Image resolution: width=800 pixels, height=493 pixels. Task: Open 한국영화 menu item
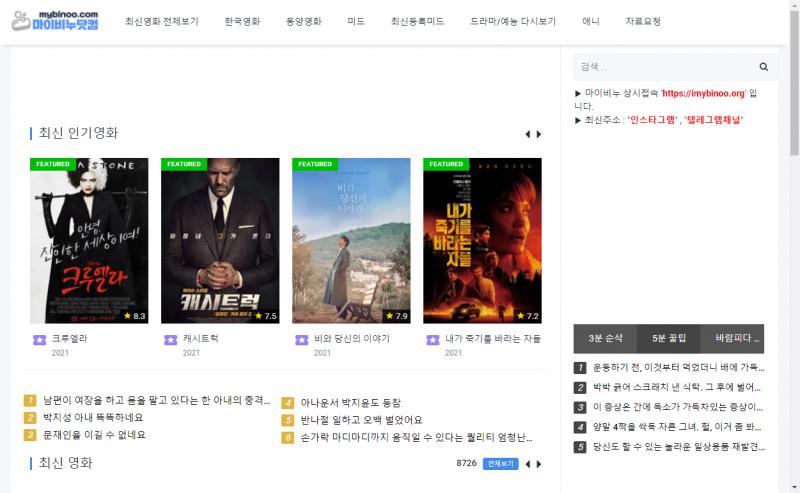242,21
